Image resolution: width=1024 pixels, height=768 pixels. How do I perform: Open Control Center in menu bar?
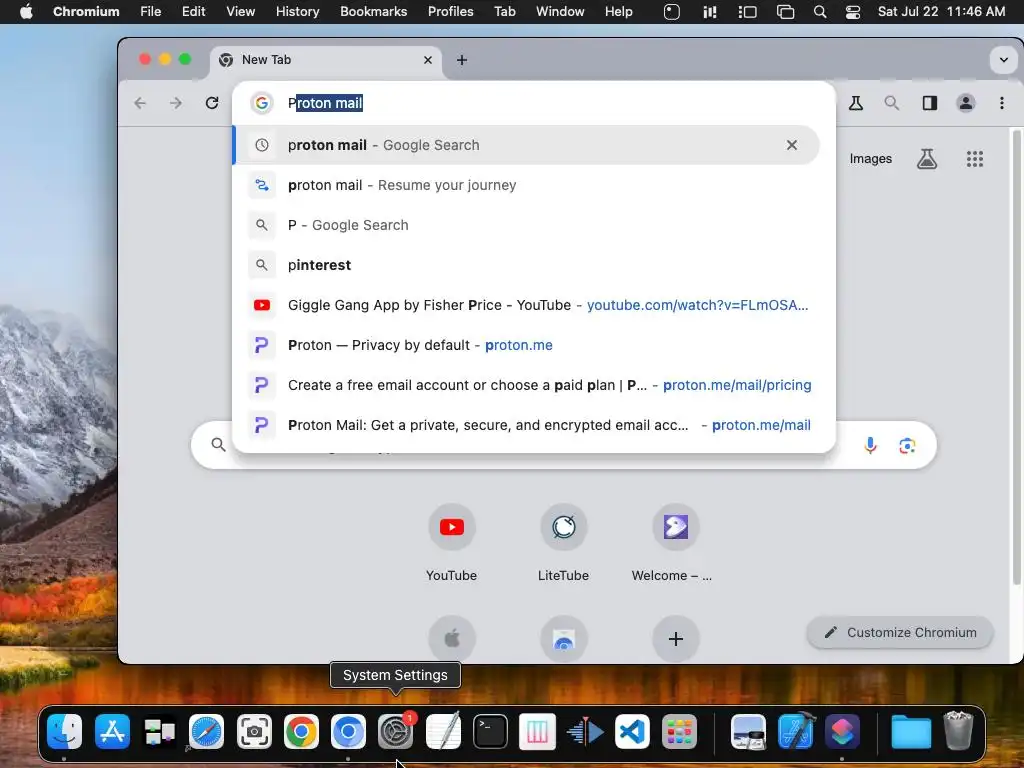tap(852, 12)
